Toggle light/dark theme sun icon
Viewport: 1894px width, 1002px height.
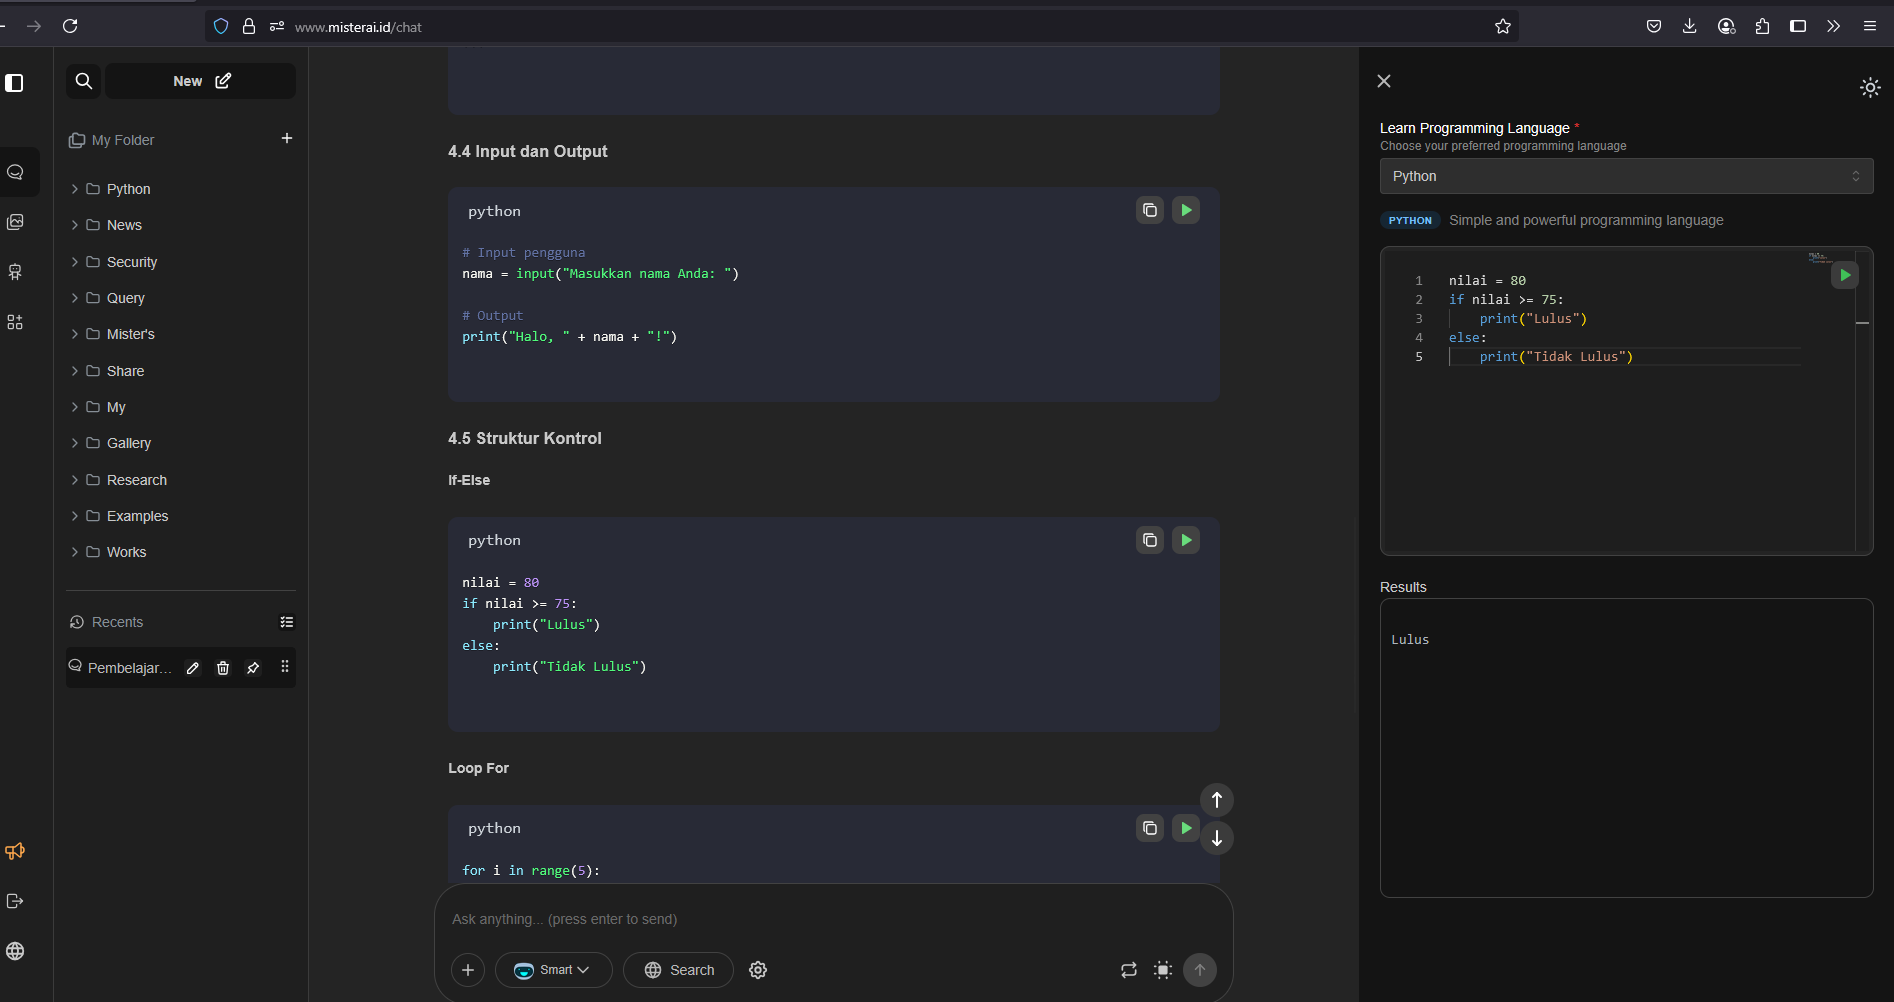pyautogui.click(x=1869, y=88)
